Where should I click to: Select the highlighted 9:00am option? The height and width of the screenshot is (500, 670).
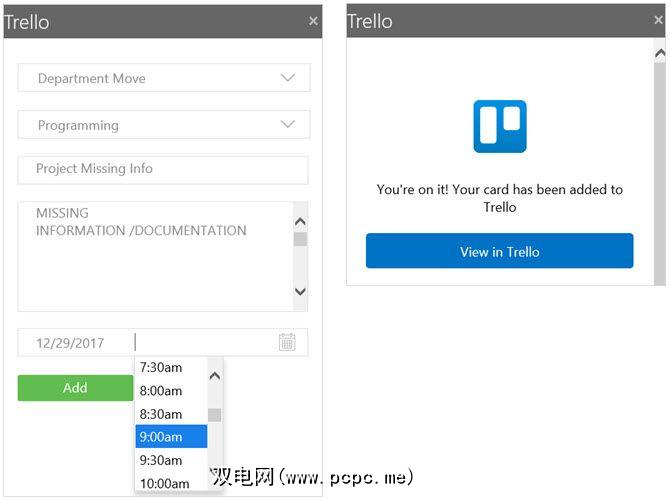point(161,436)
